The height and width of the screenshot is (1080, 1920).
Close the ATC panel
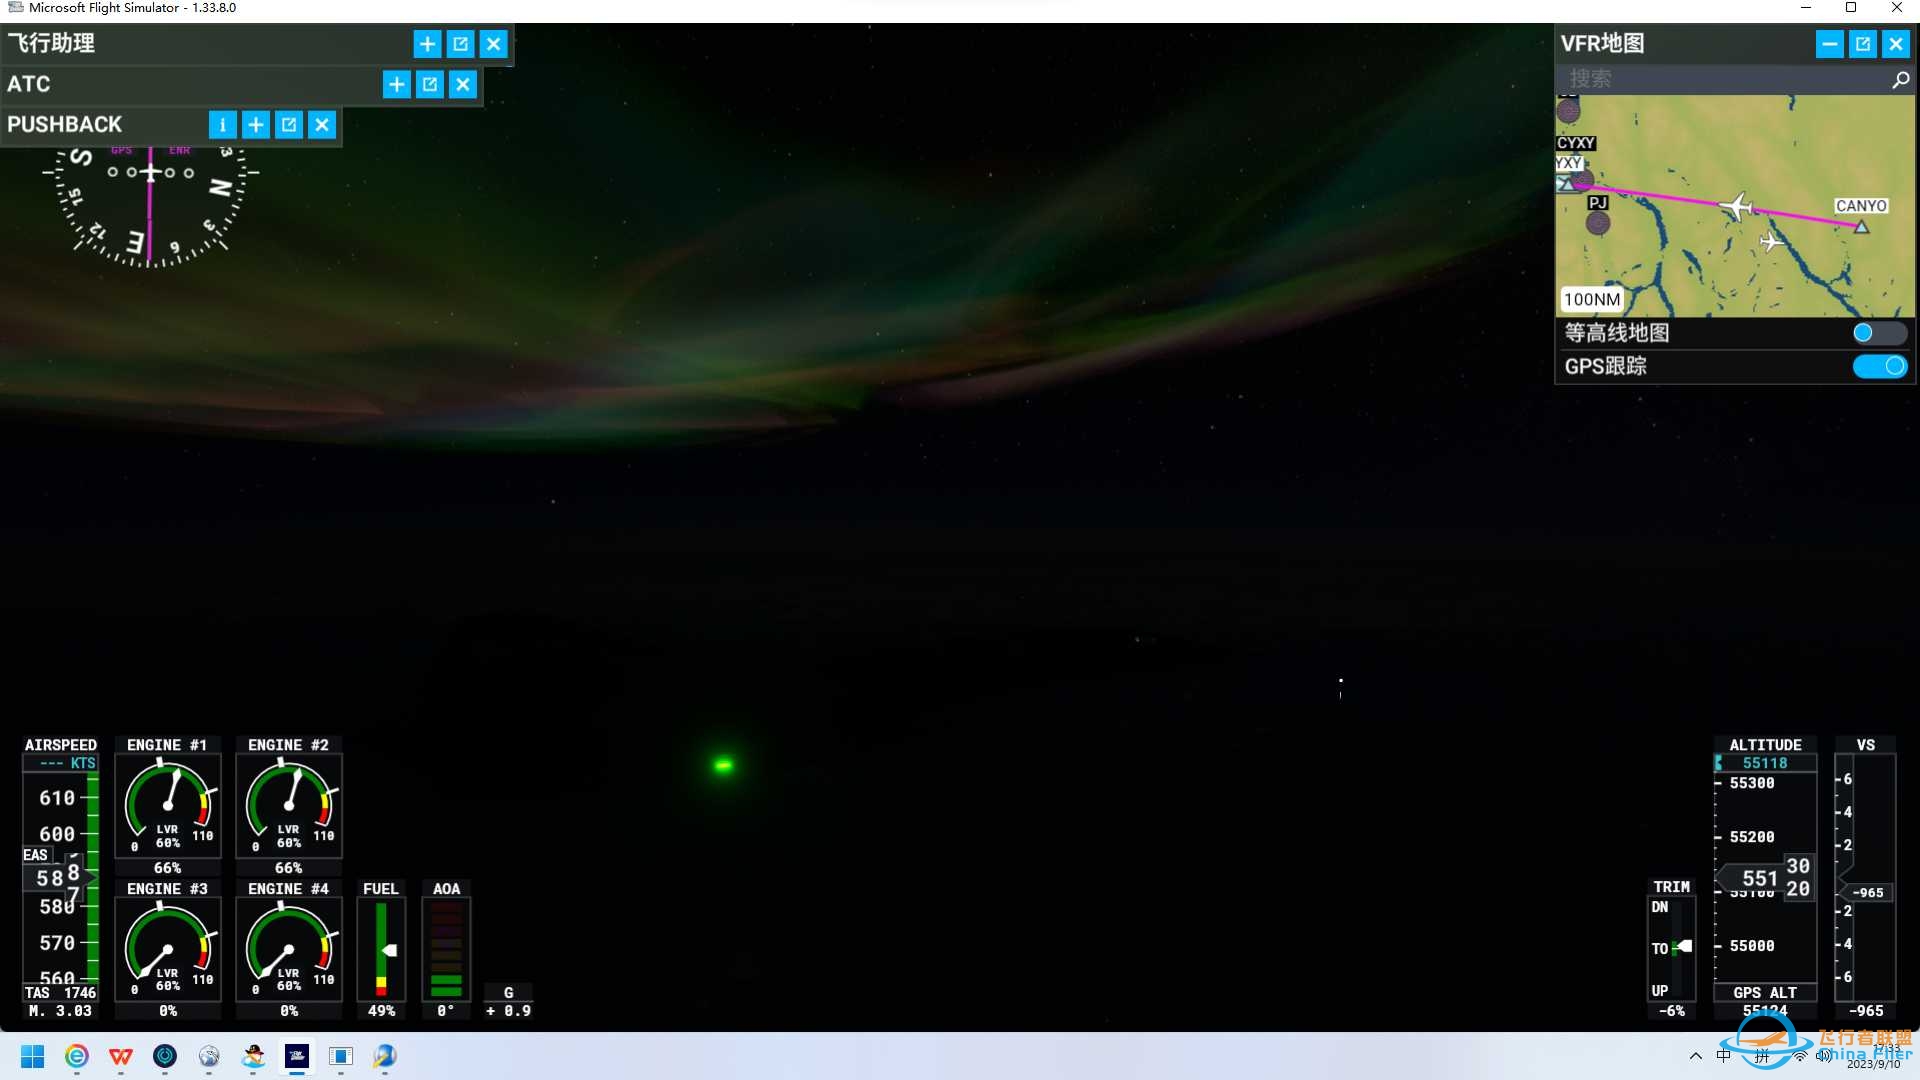[x=463, y=85]
